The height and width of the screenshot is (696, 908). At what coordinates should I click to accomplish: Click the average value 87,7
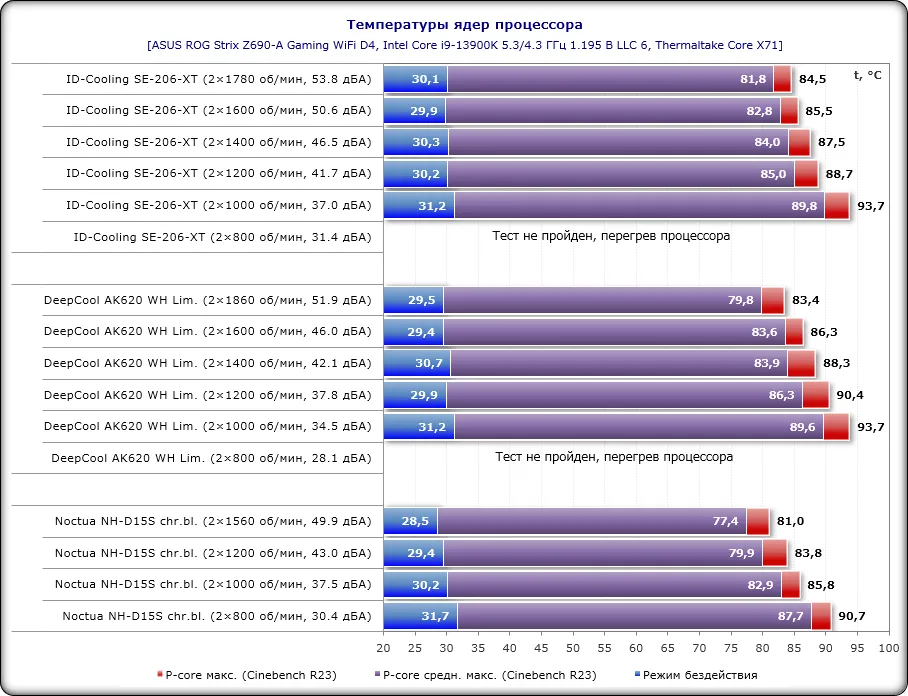click(x=790, y=617)
